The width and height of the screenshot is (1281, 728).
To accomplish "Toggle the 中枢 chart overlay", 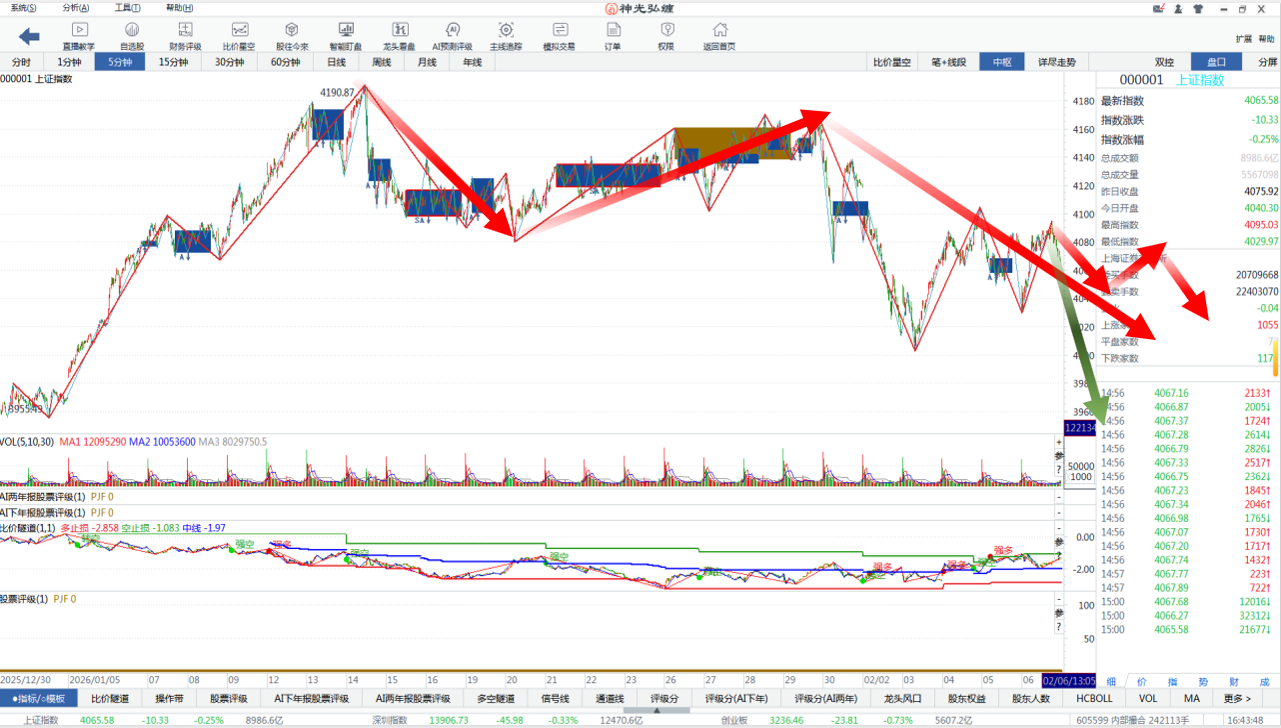I will (1002, 62).
